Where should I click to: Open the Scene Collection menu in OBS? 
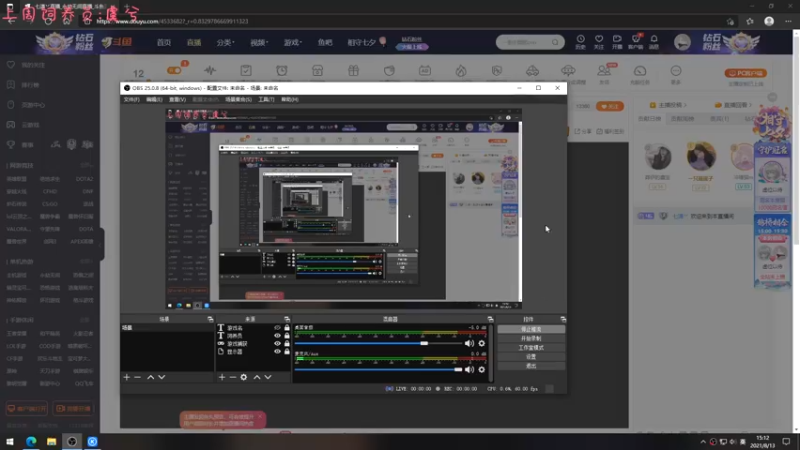[238, 99]
